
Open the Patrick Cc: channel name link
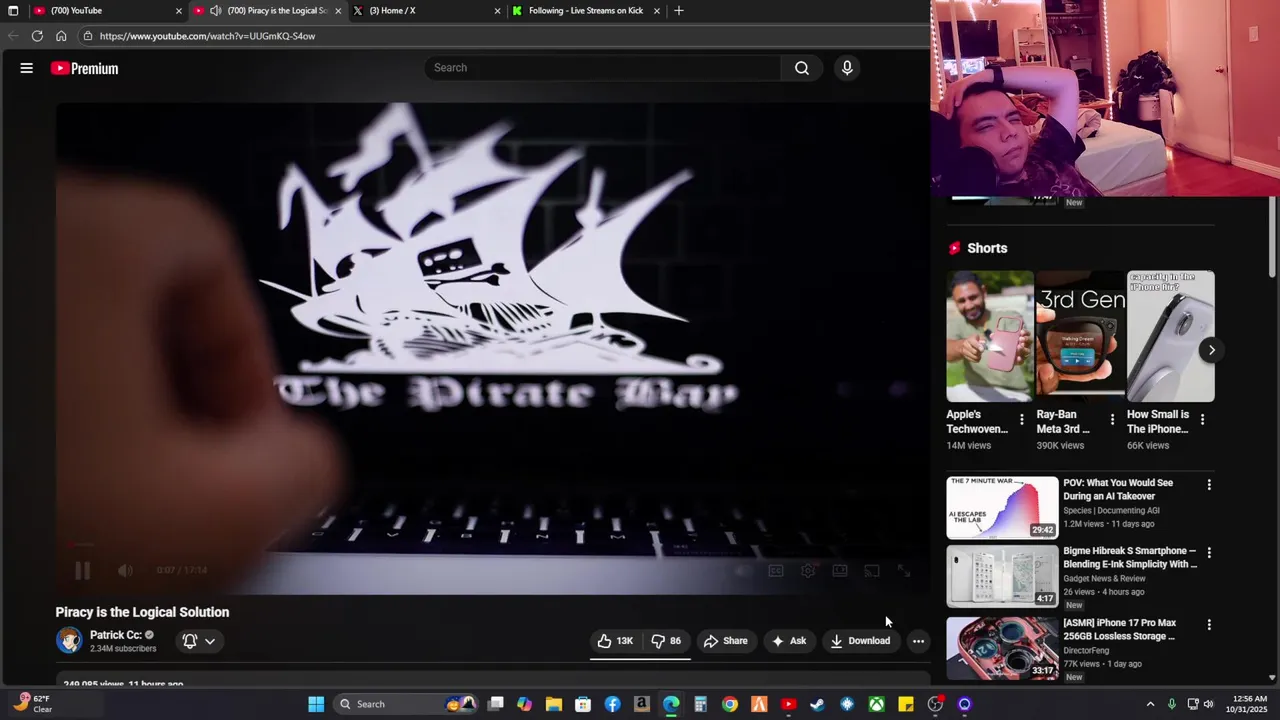click(115, 635)
